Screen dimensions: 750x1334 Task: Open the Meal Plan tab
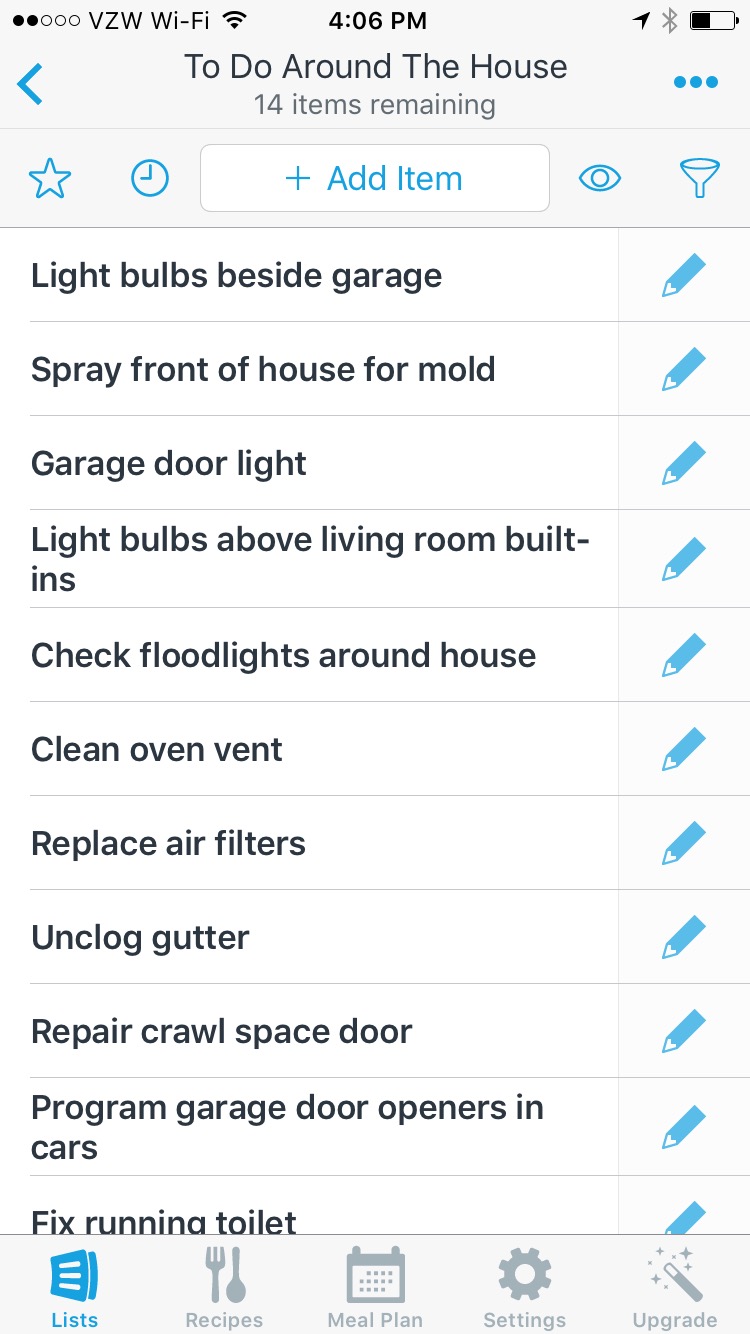[375, 1288]
